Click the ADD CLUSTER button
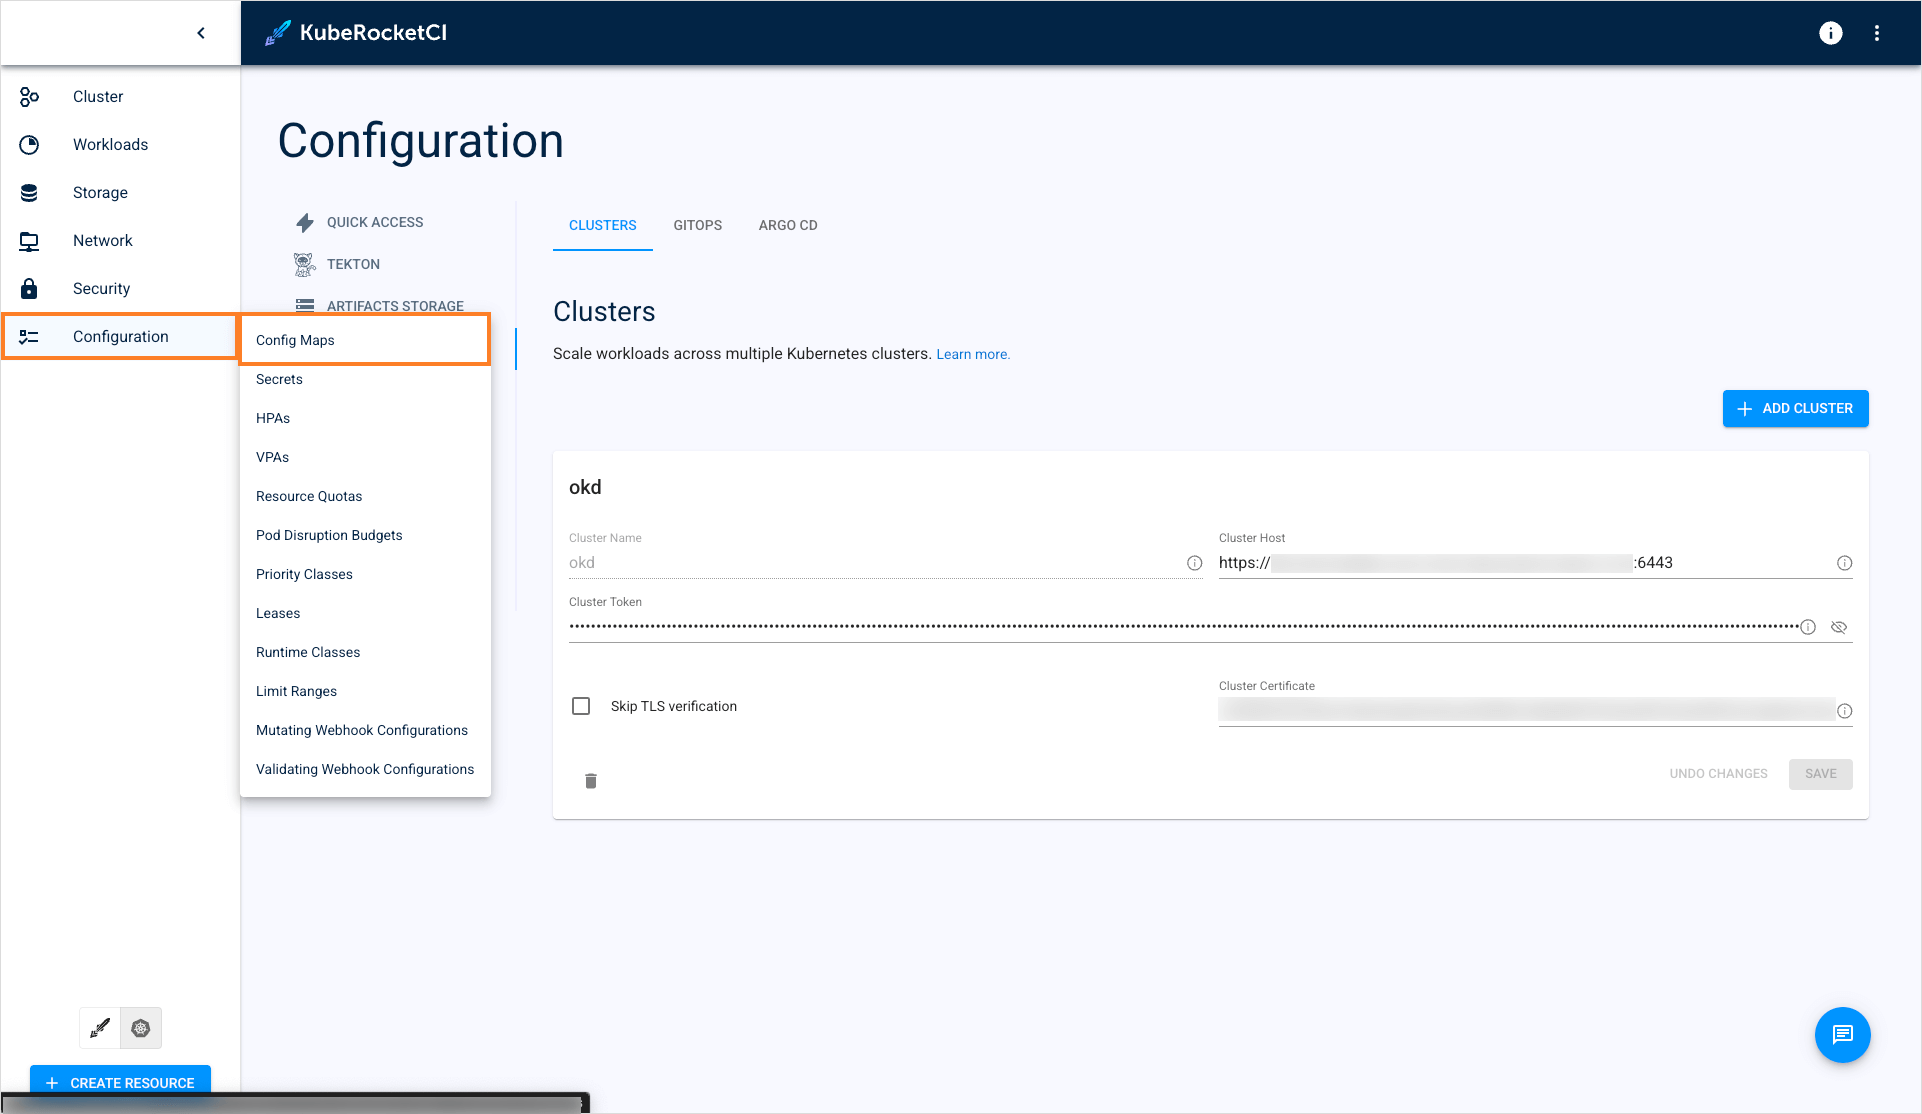This screenshot has height=1114, width=1922. click(x=1795, y=408)
